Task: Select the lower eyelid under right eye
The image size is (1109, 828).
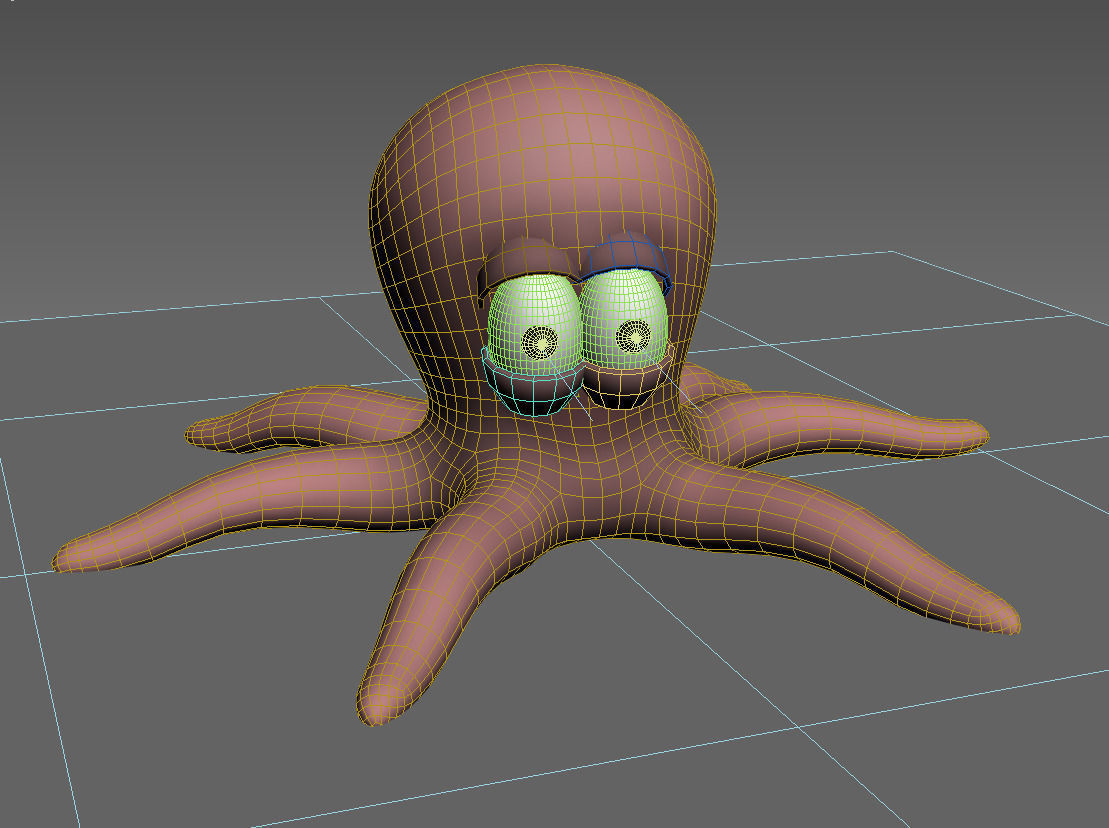Action: pyautogui.click(x=626, y=385)
